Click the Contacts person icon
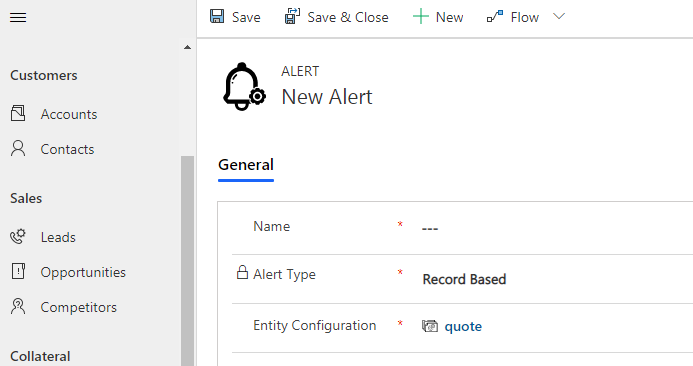 (x=18, y=149)
